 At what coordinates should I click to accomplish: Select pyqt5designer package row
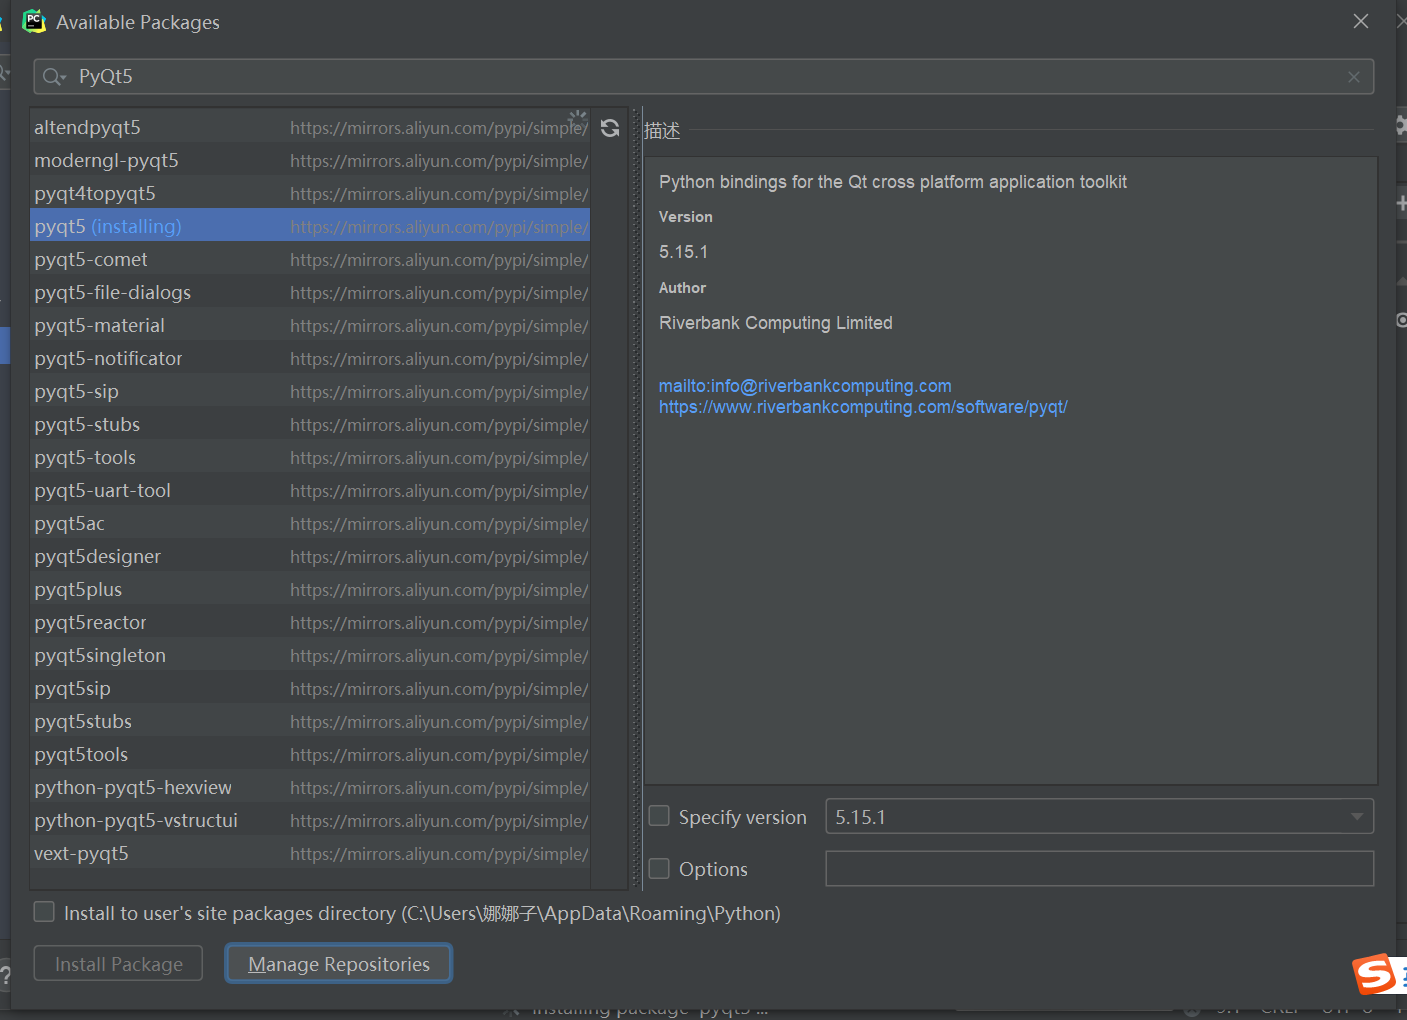pyautogui.click(x=310, y=556)
